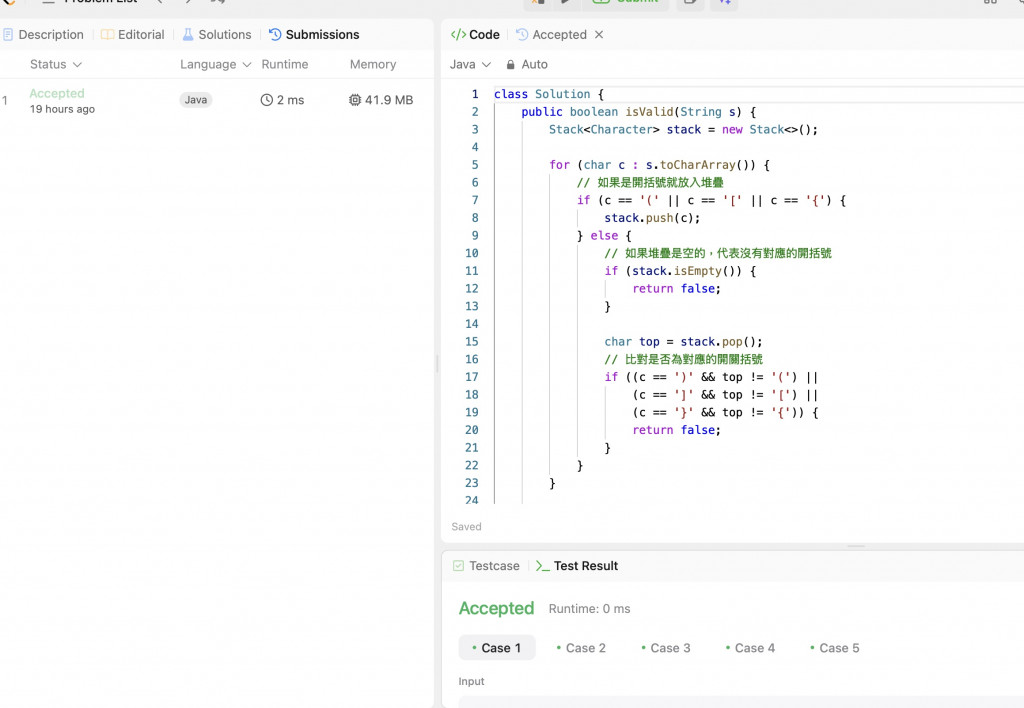Open the Description tab

(43, 35)
